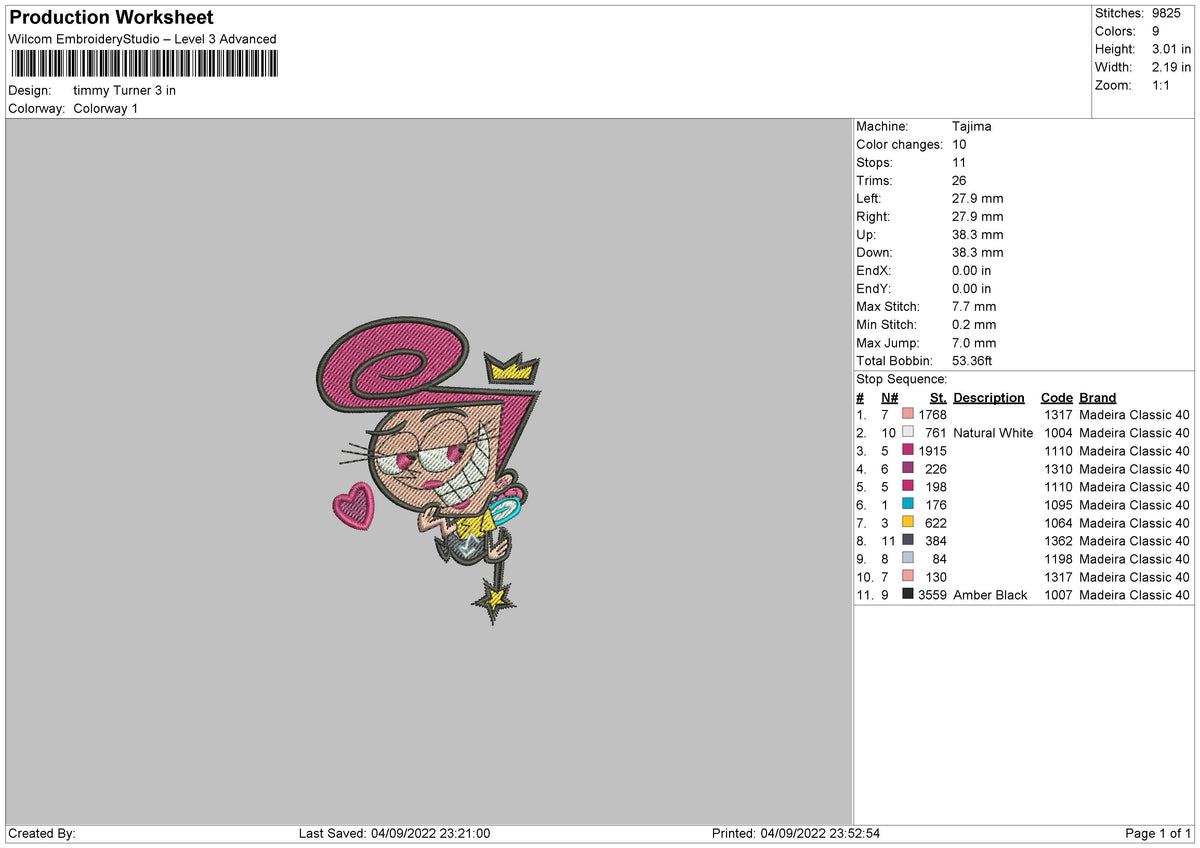Select the yellow swatch for code 1064

[x=908, y=523]
